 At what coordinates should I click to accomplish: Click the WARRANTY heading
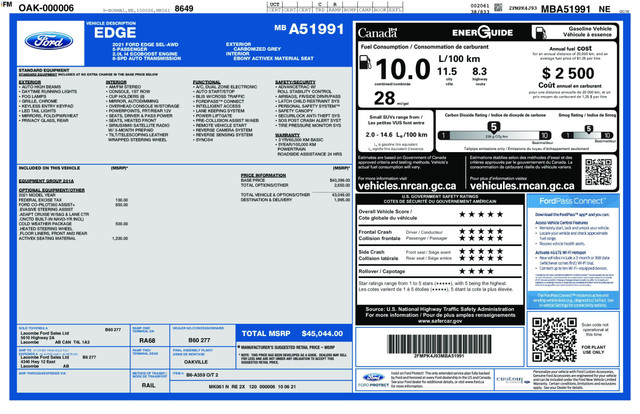click(x=287, y=135)
